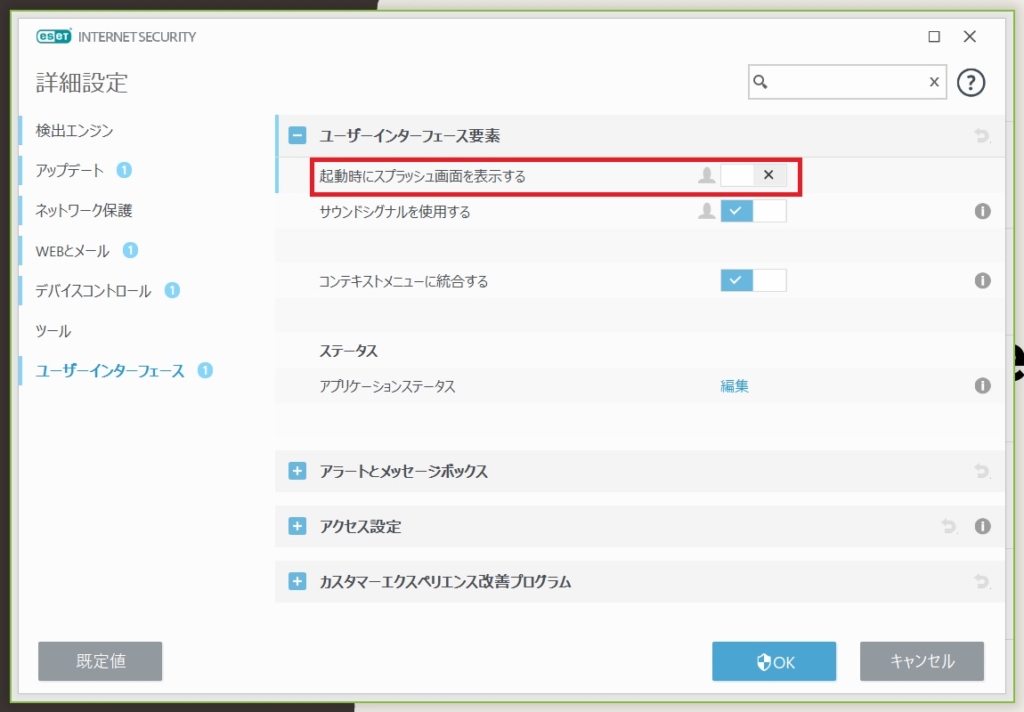Select WEBとメール category
The width and height of the screenshot is (1024, 712).
click(x=72, y=251)
